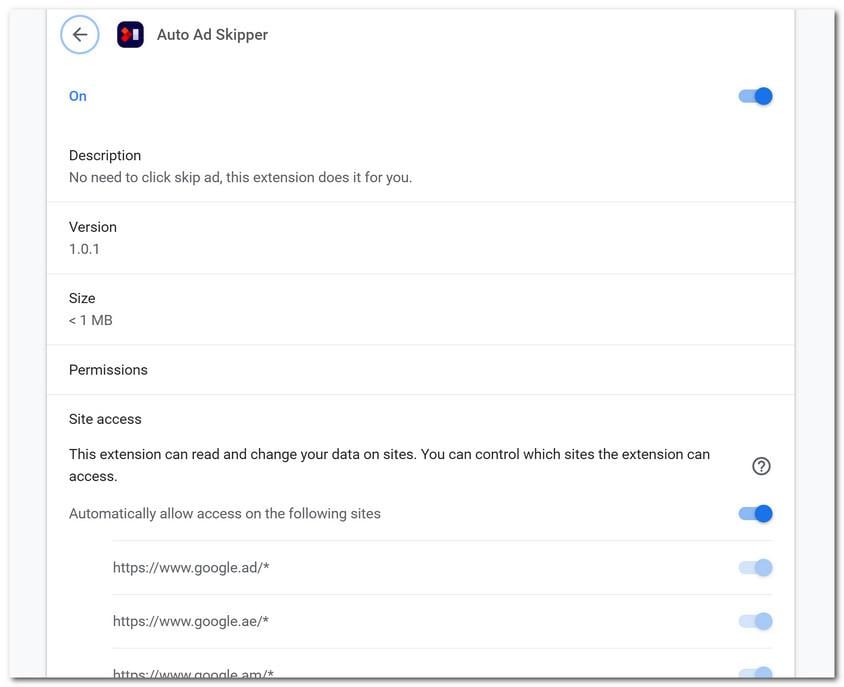Click the Auto Ad Skipper extension icon
Viewport: 844px width, 687px height.
point(130,35)
